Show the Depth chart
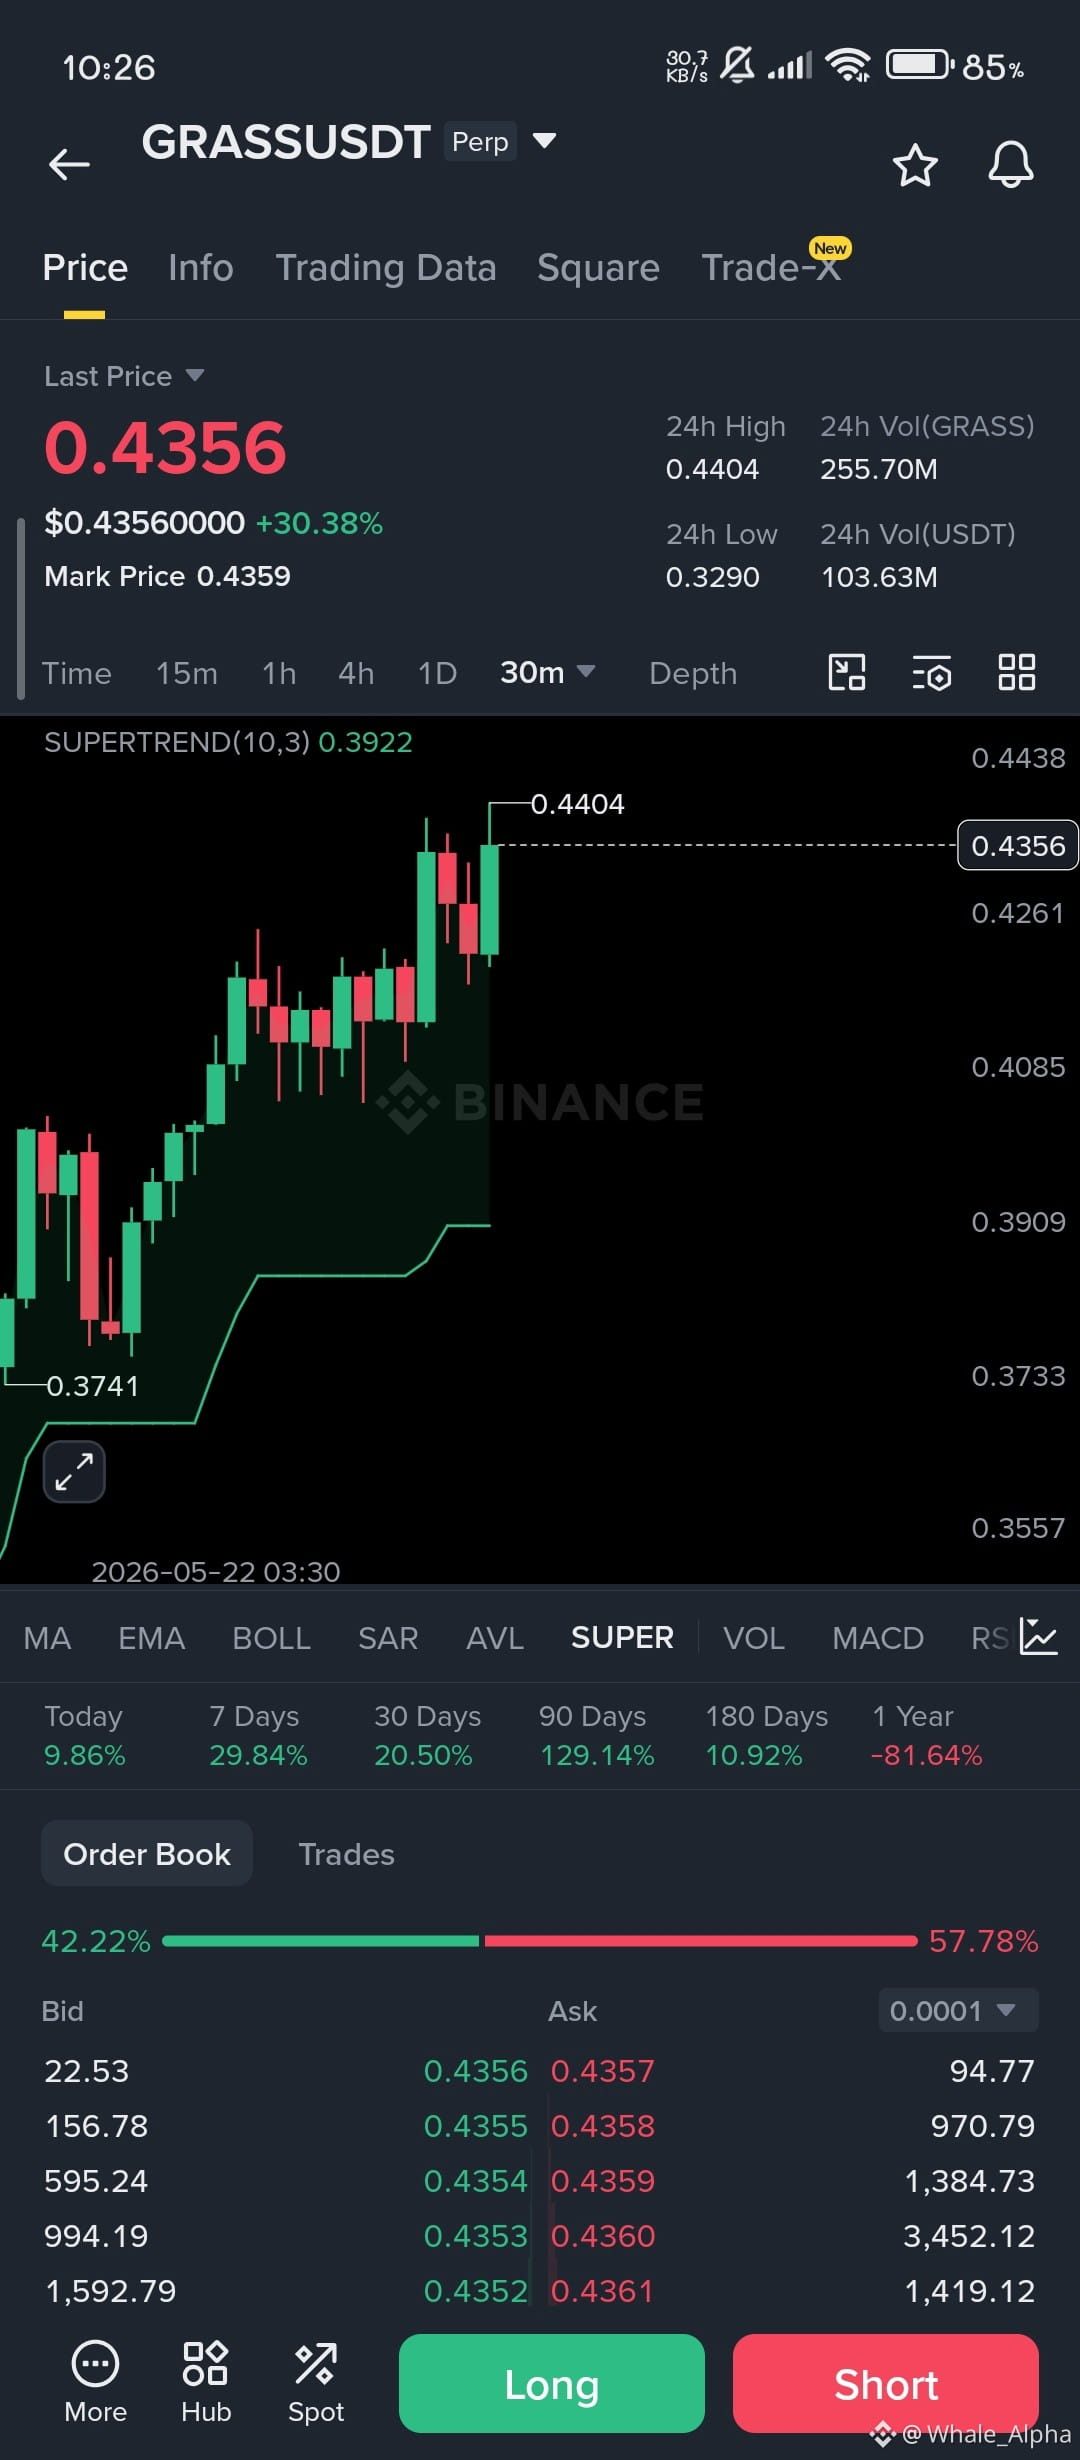Screen dimensions: 1080x2460 coord(693,673)
